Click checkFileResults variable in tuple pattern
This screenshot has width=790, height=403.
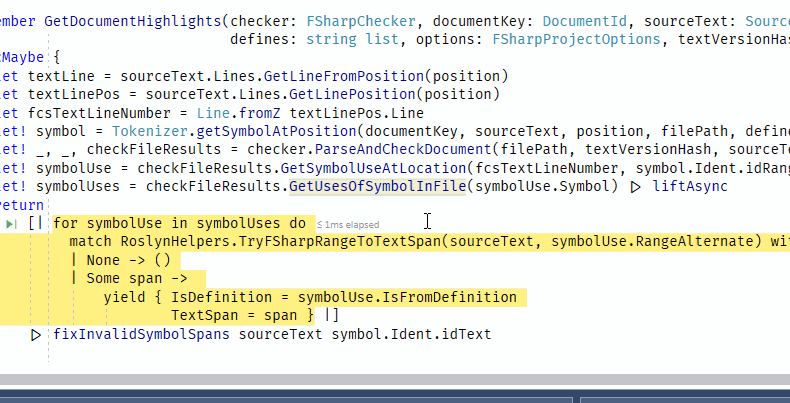tap(154, 150)
